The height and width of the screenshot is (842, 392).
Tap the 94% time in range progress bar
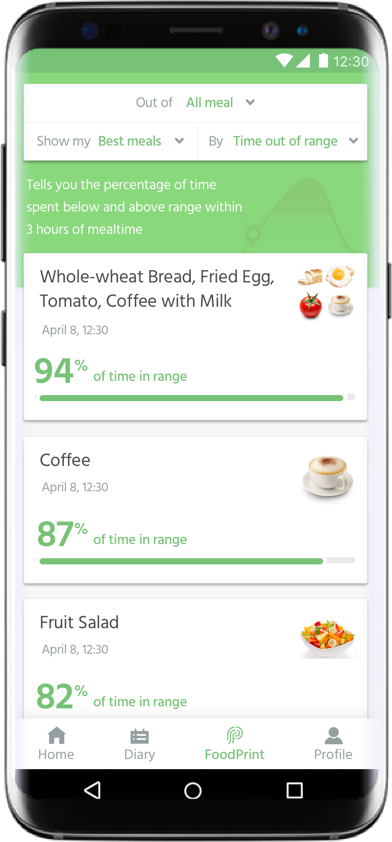tap(197, 398)
